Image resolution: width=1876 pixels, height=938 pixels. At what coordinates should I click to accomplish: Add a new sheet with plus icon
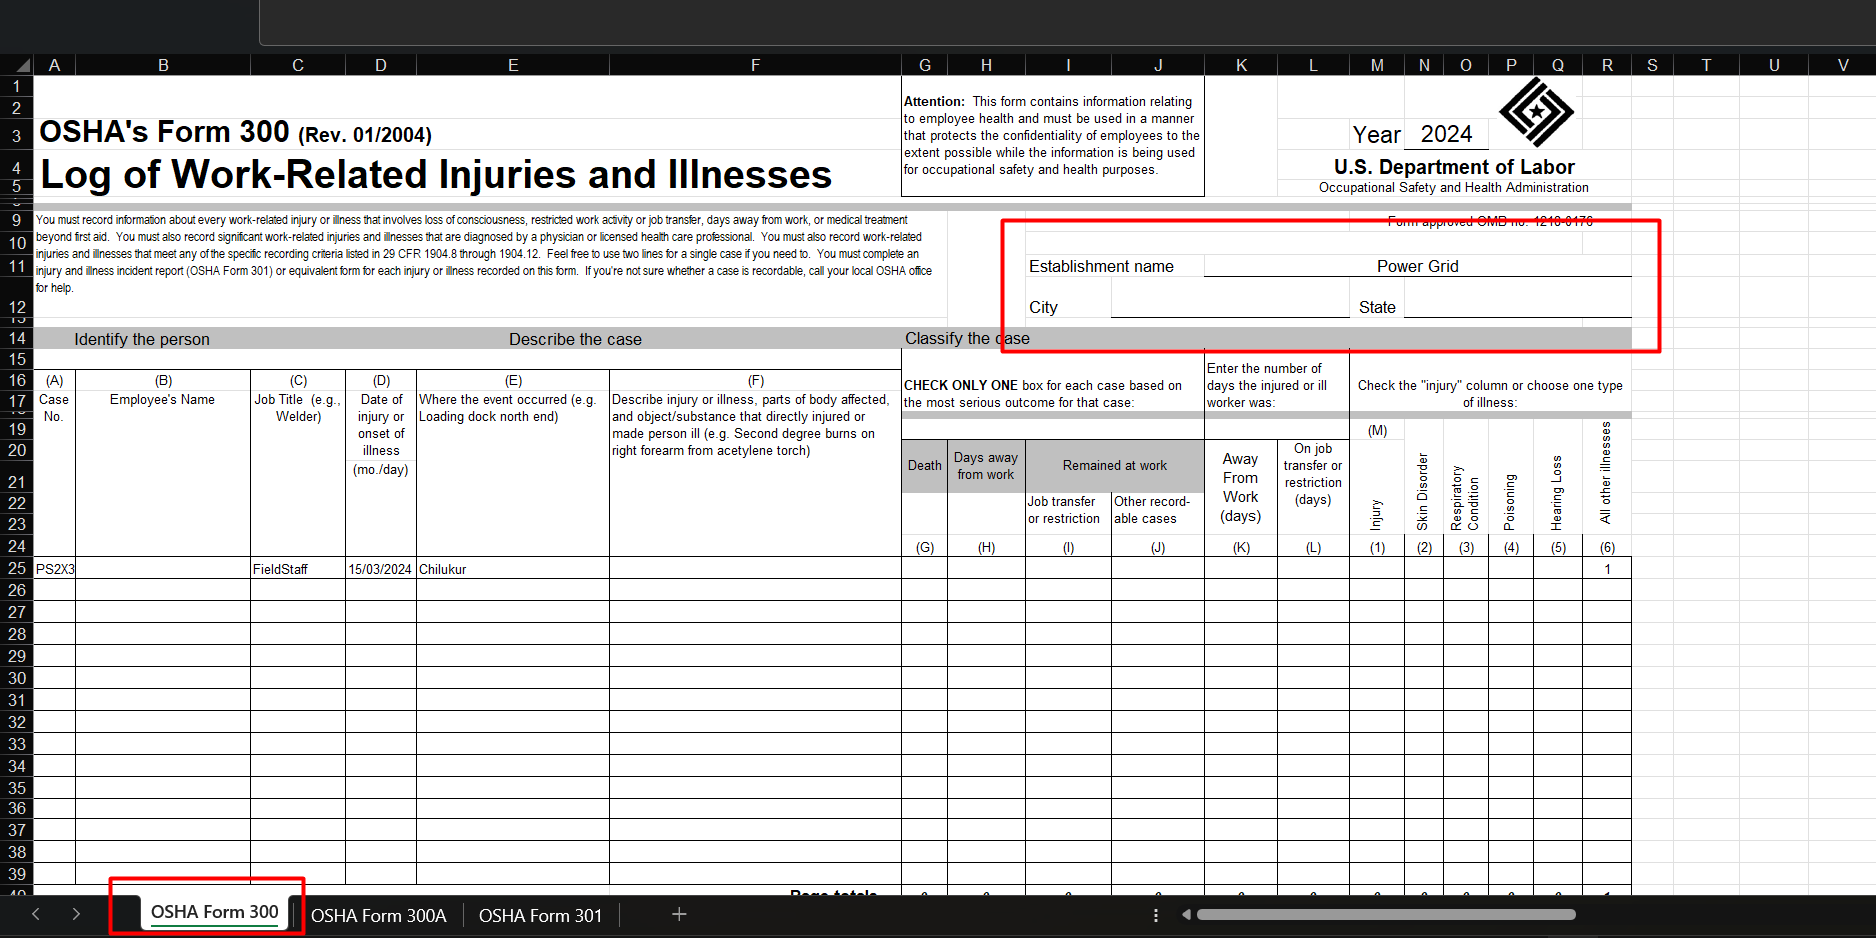click(679, 914)
